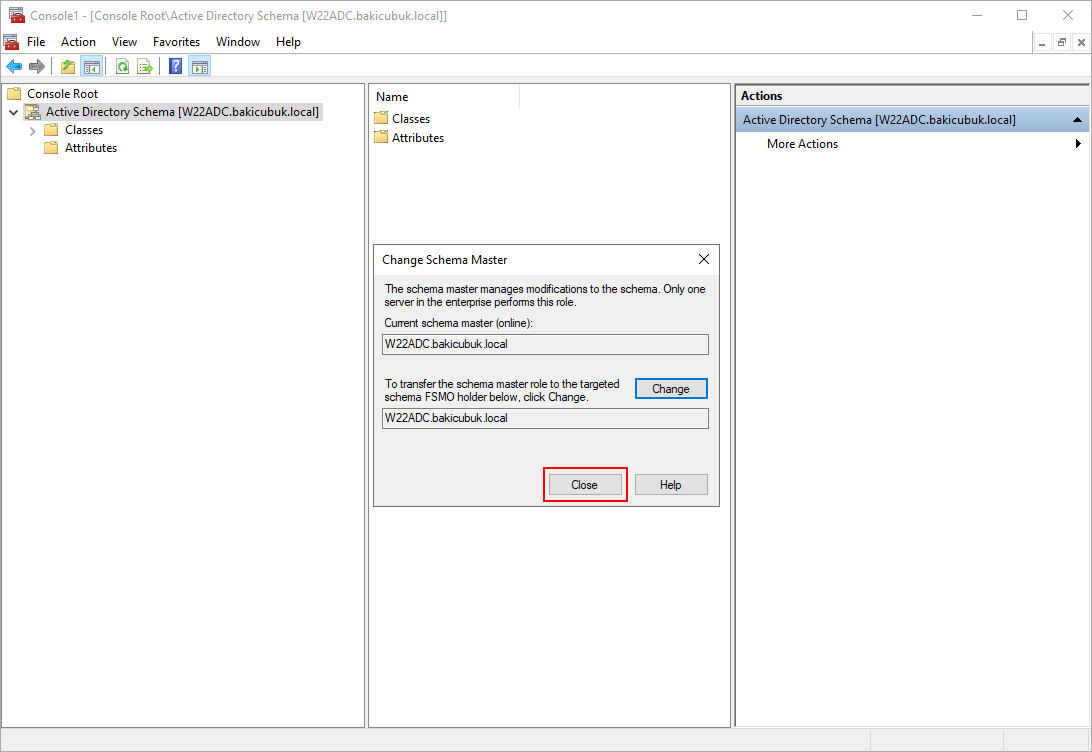
Task: Go back with the blue Back arrow
Action: click(x=14, y=67)
